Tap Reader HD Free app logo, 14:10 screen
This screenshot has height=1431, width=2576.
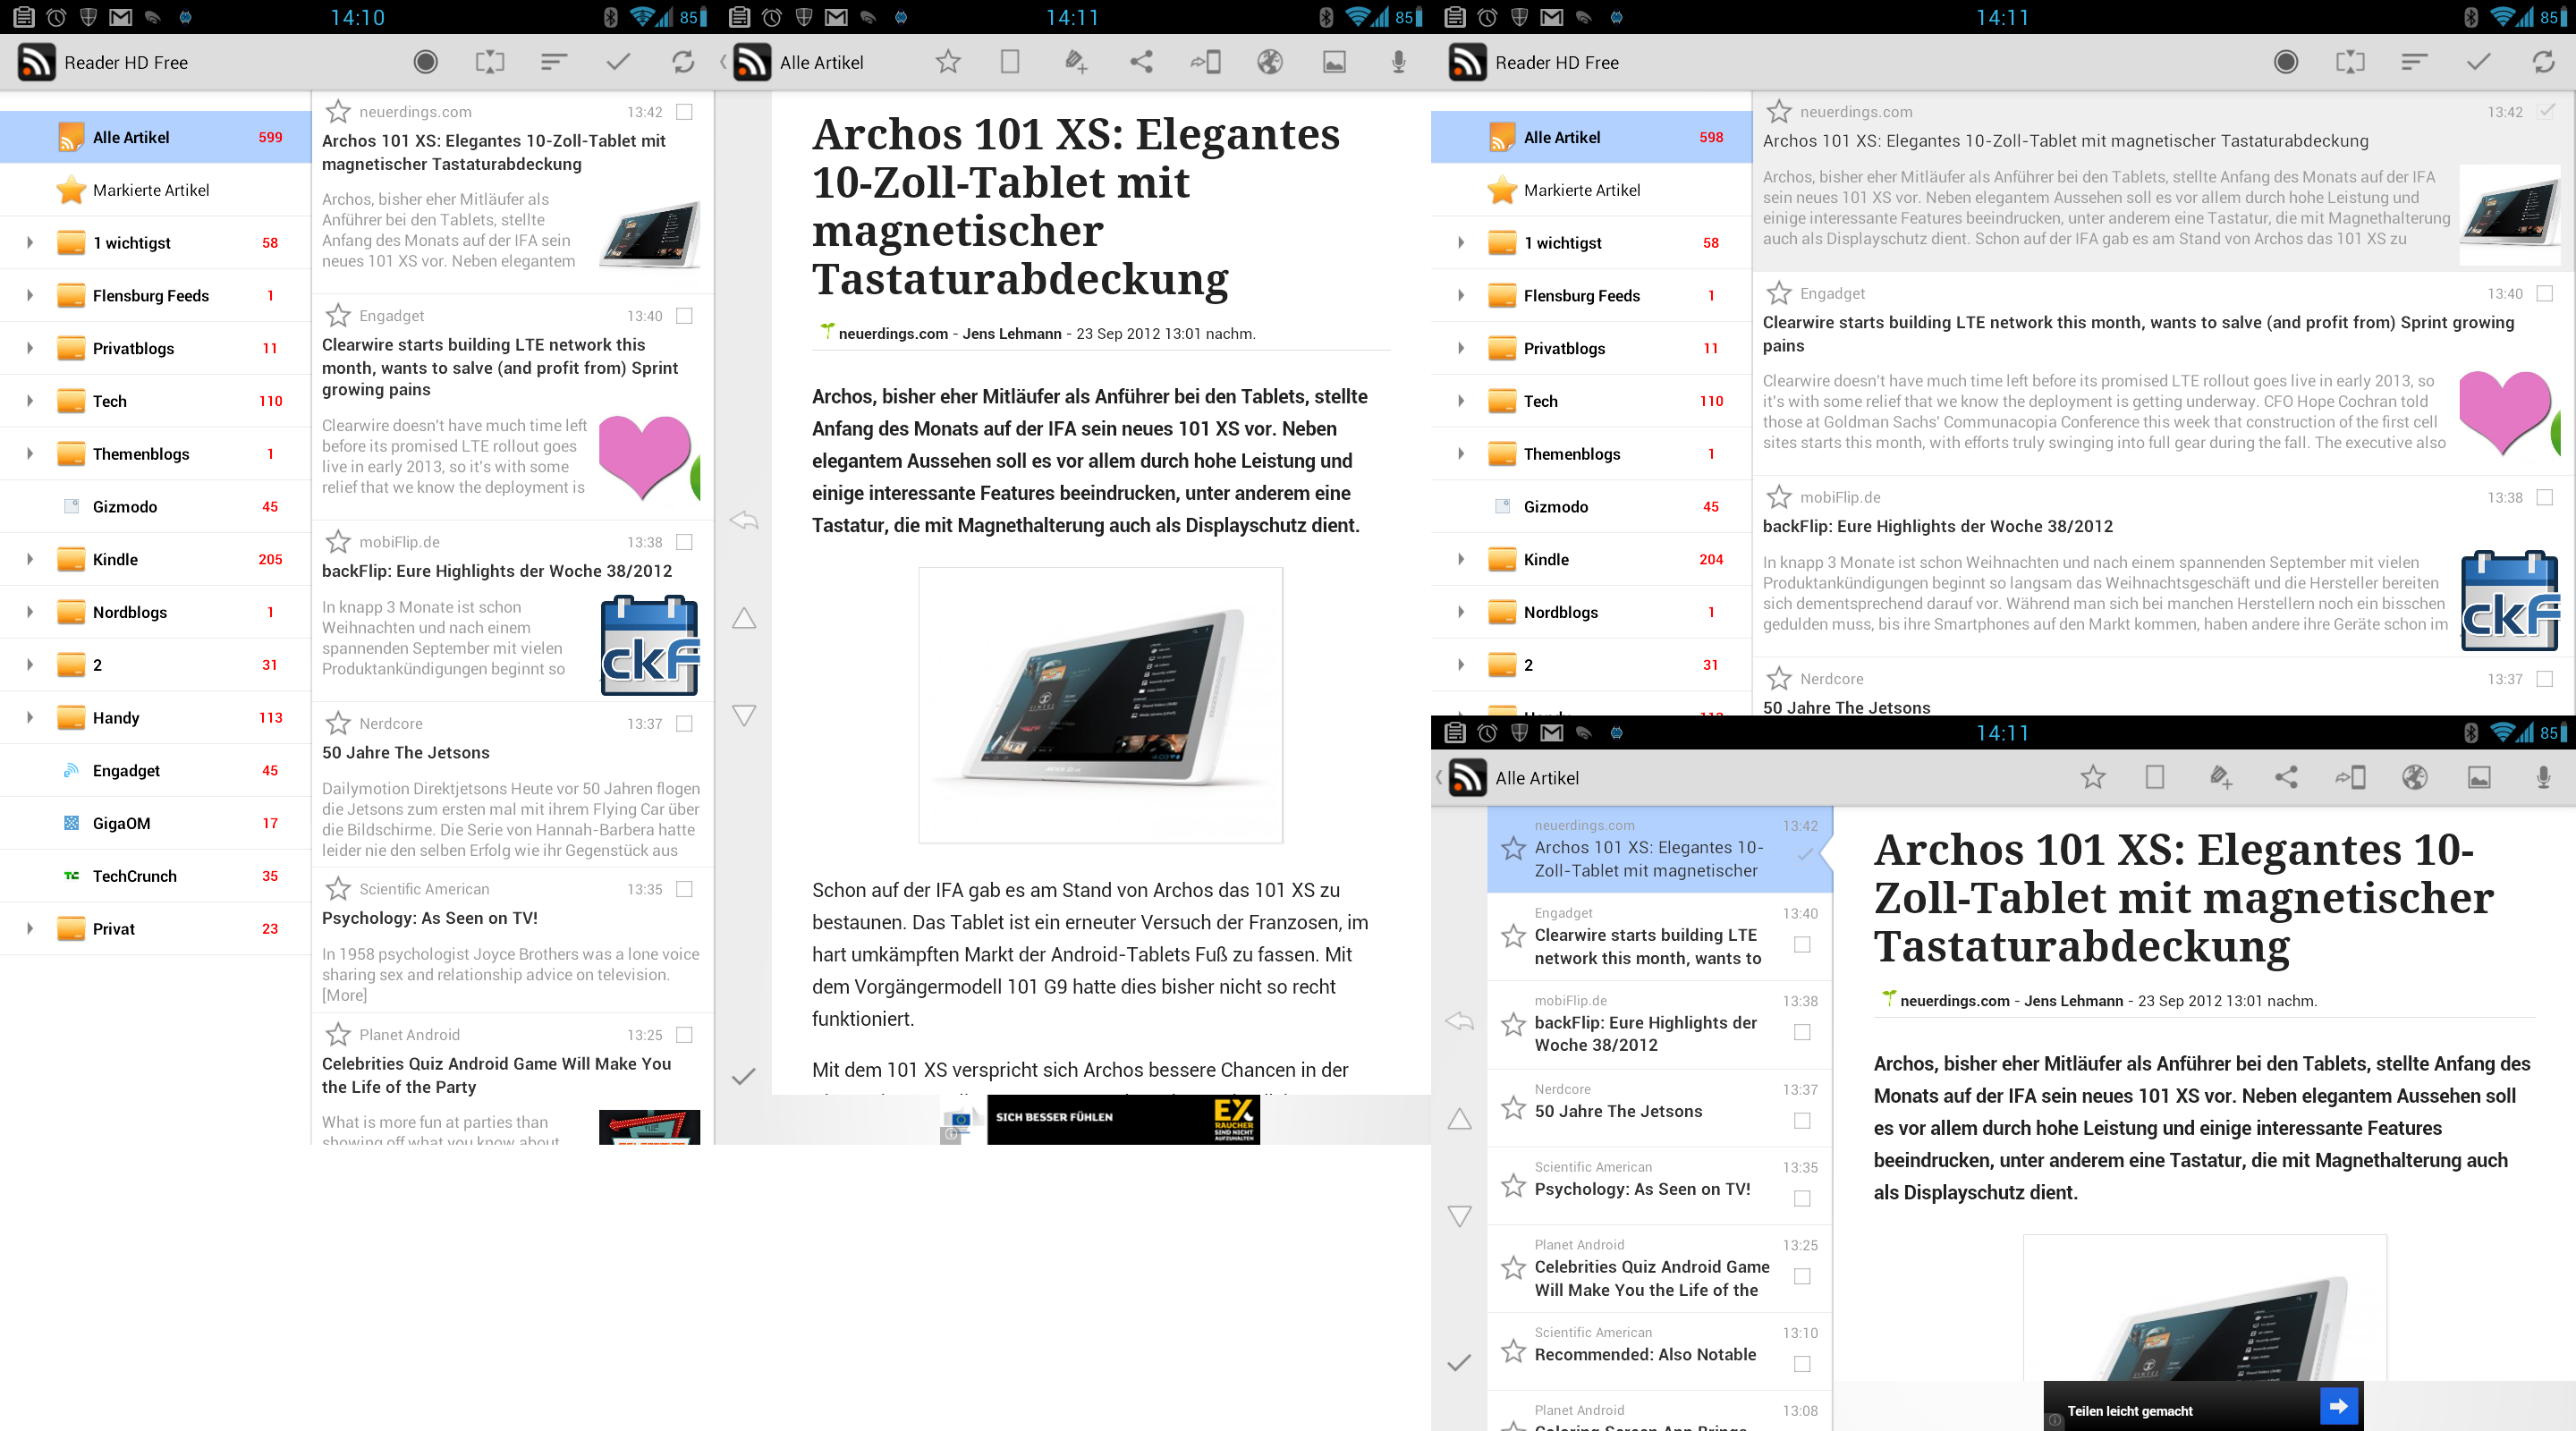tap(37, 62)
